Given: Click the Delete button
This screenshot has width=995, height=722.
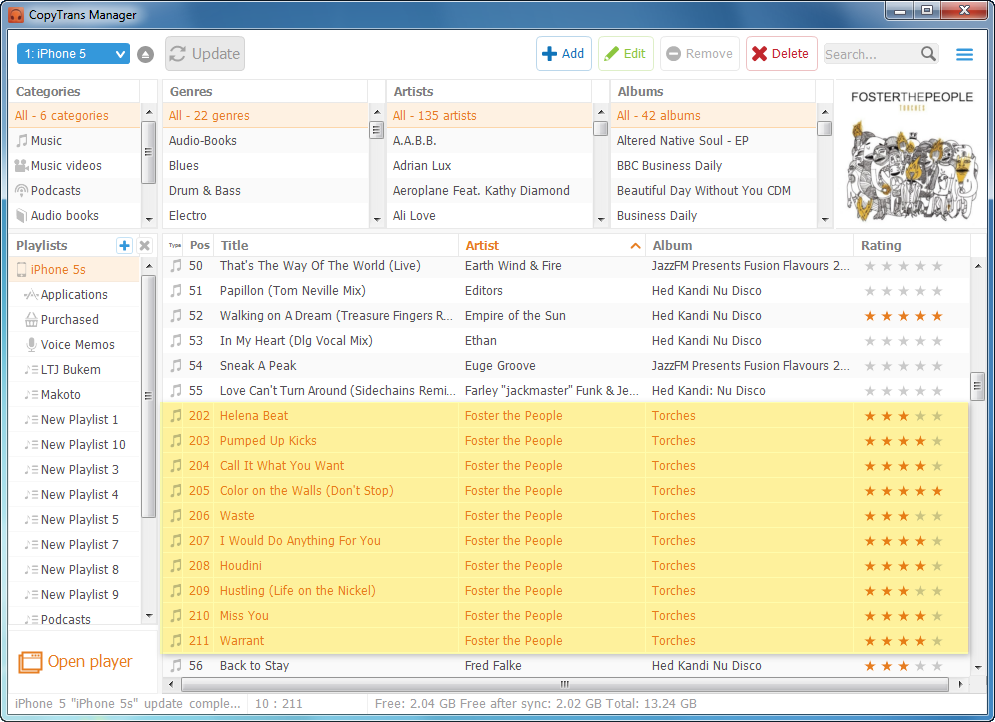Looking at the screenshot, I should [x=781, y=54].
